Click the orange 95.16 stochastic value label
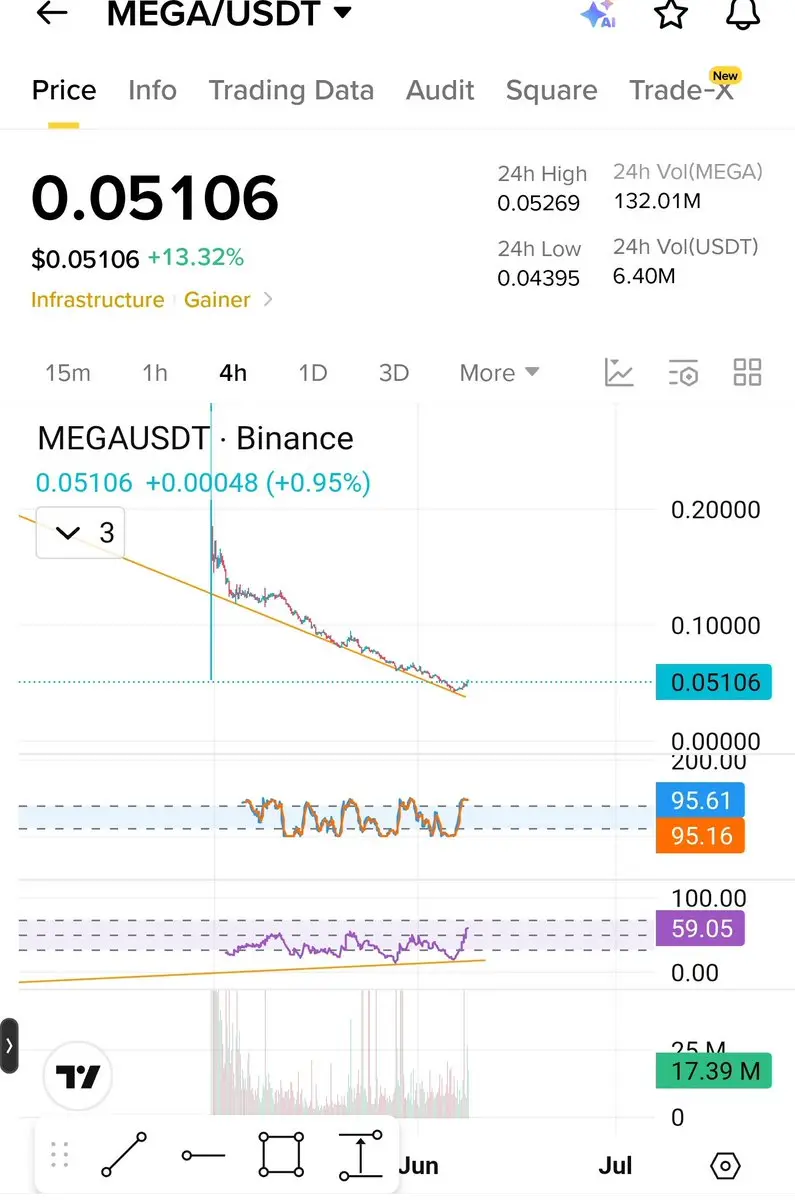Screen dimensions: 795x1200 (701, 835)
